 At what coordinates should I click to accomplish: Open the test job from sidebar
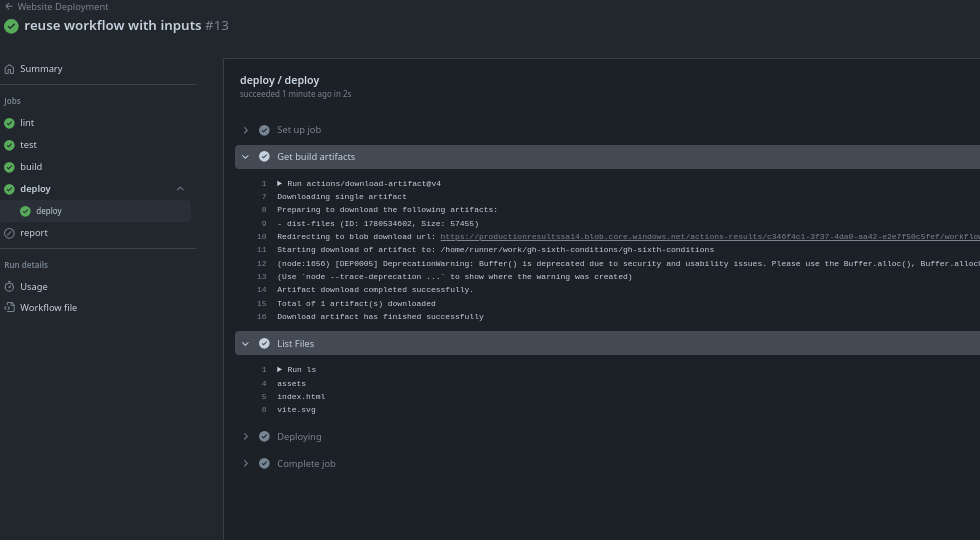[x=28, y=145]
